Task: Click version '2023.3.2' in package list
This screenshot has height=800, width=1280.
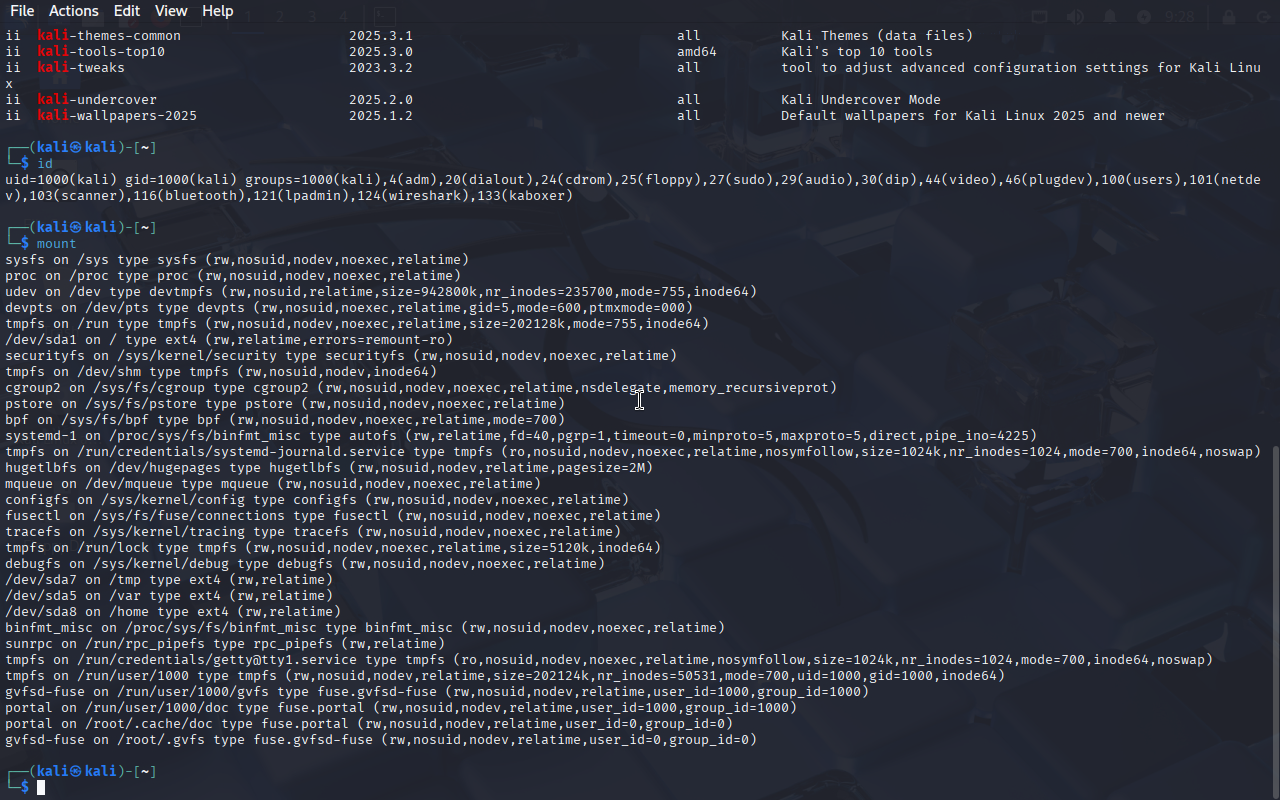Action: coord(381,68)
